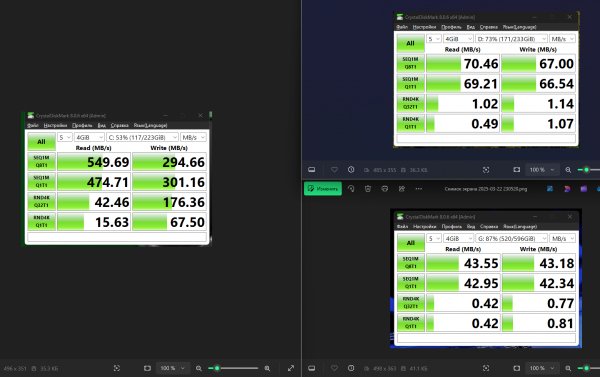
Task: Run the RND4K Q32T1 test in D: benchmark
Action: pos(410,103)
